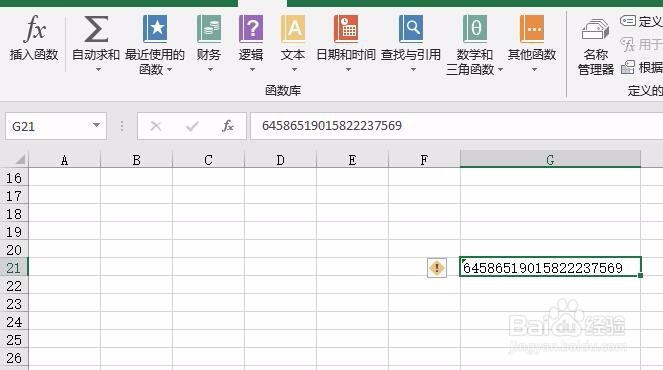Select column D header
This screenshot has height=370, width=663.
coord(280,160)
